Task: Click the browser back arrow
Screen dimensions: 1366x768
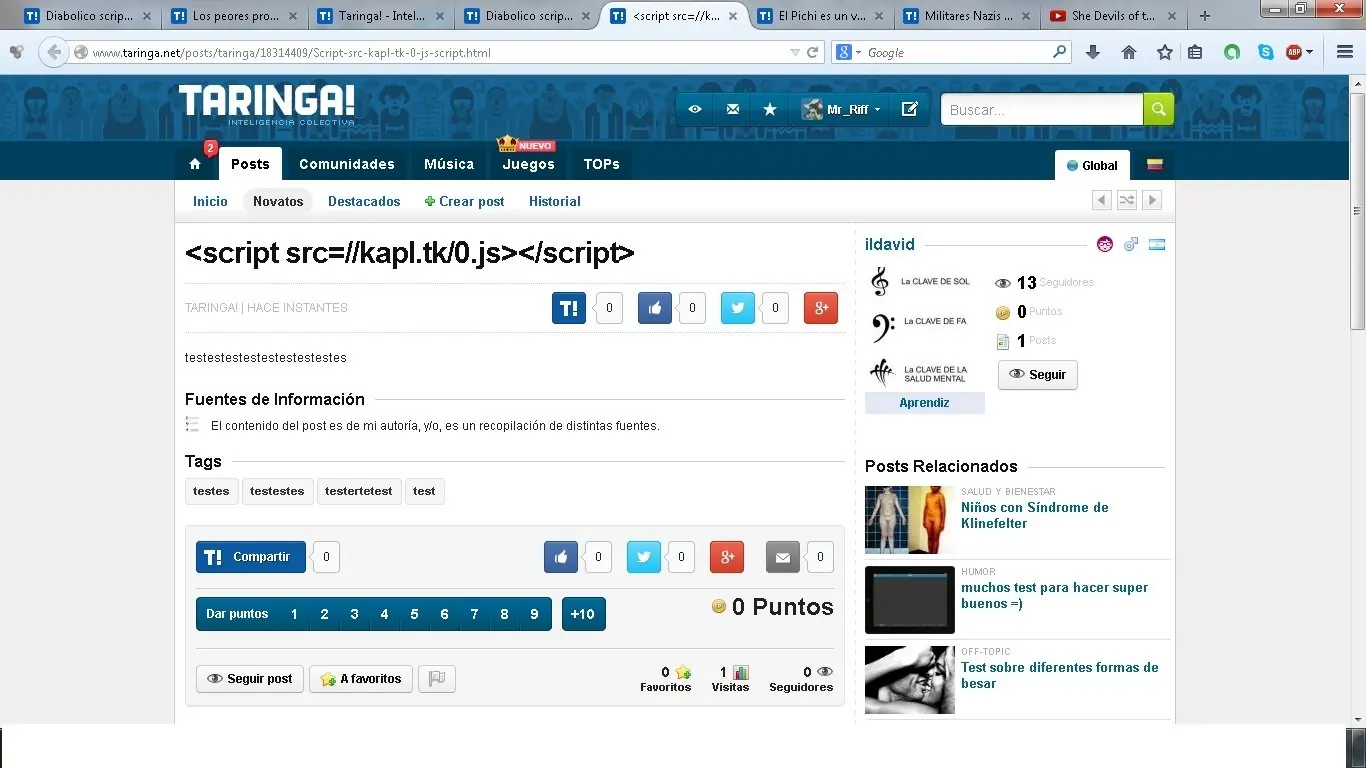Action: 54,53
